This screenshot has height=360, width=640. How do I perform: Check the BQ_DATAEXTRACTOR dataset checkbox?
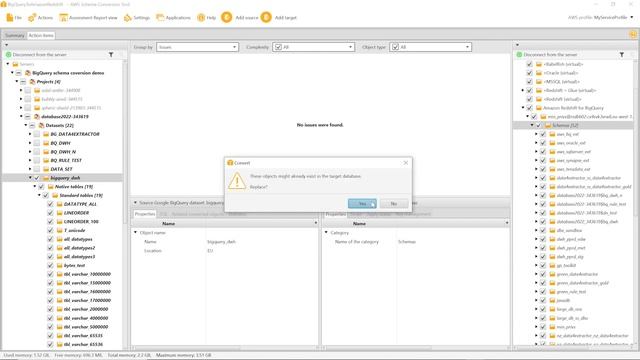click(x=37, y=134)
